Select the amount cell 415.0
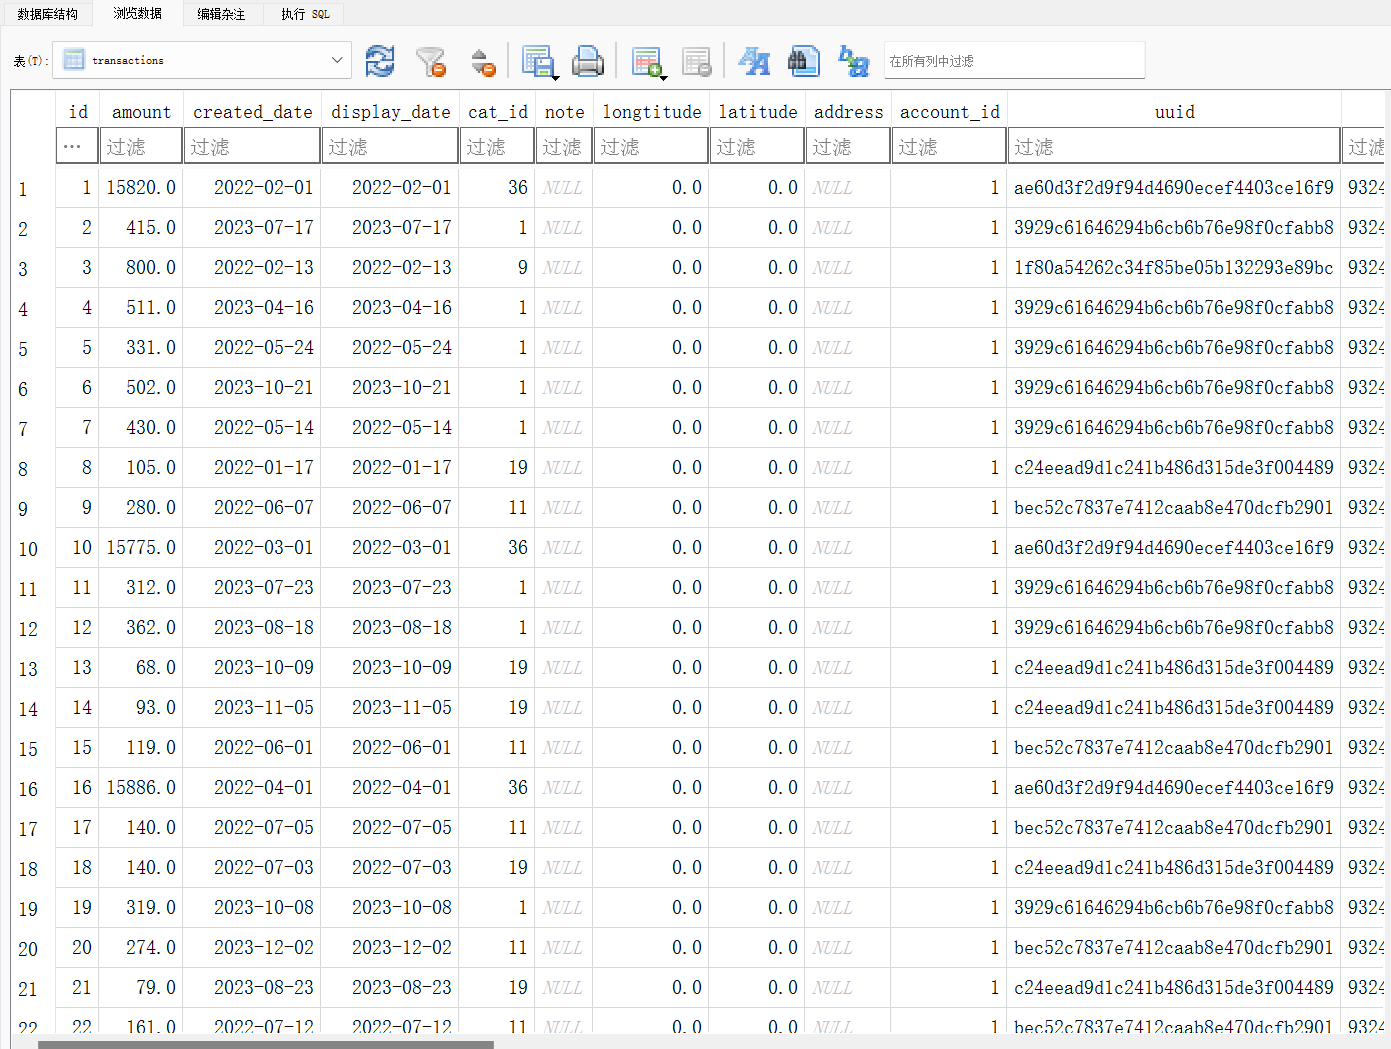 point(141,227)
